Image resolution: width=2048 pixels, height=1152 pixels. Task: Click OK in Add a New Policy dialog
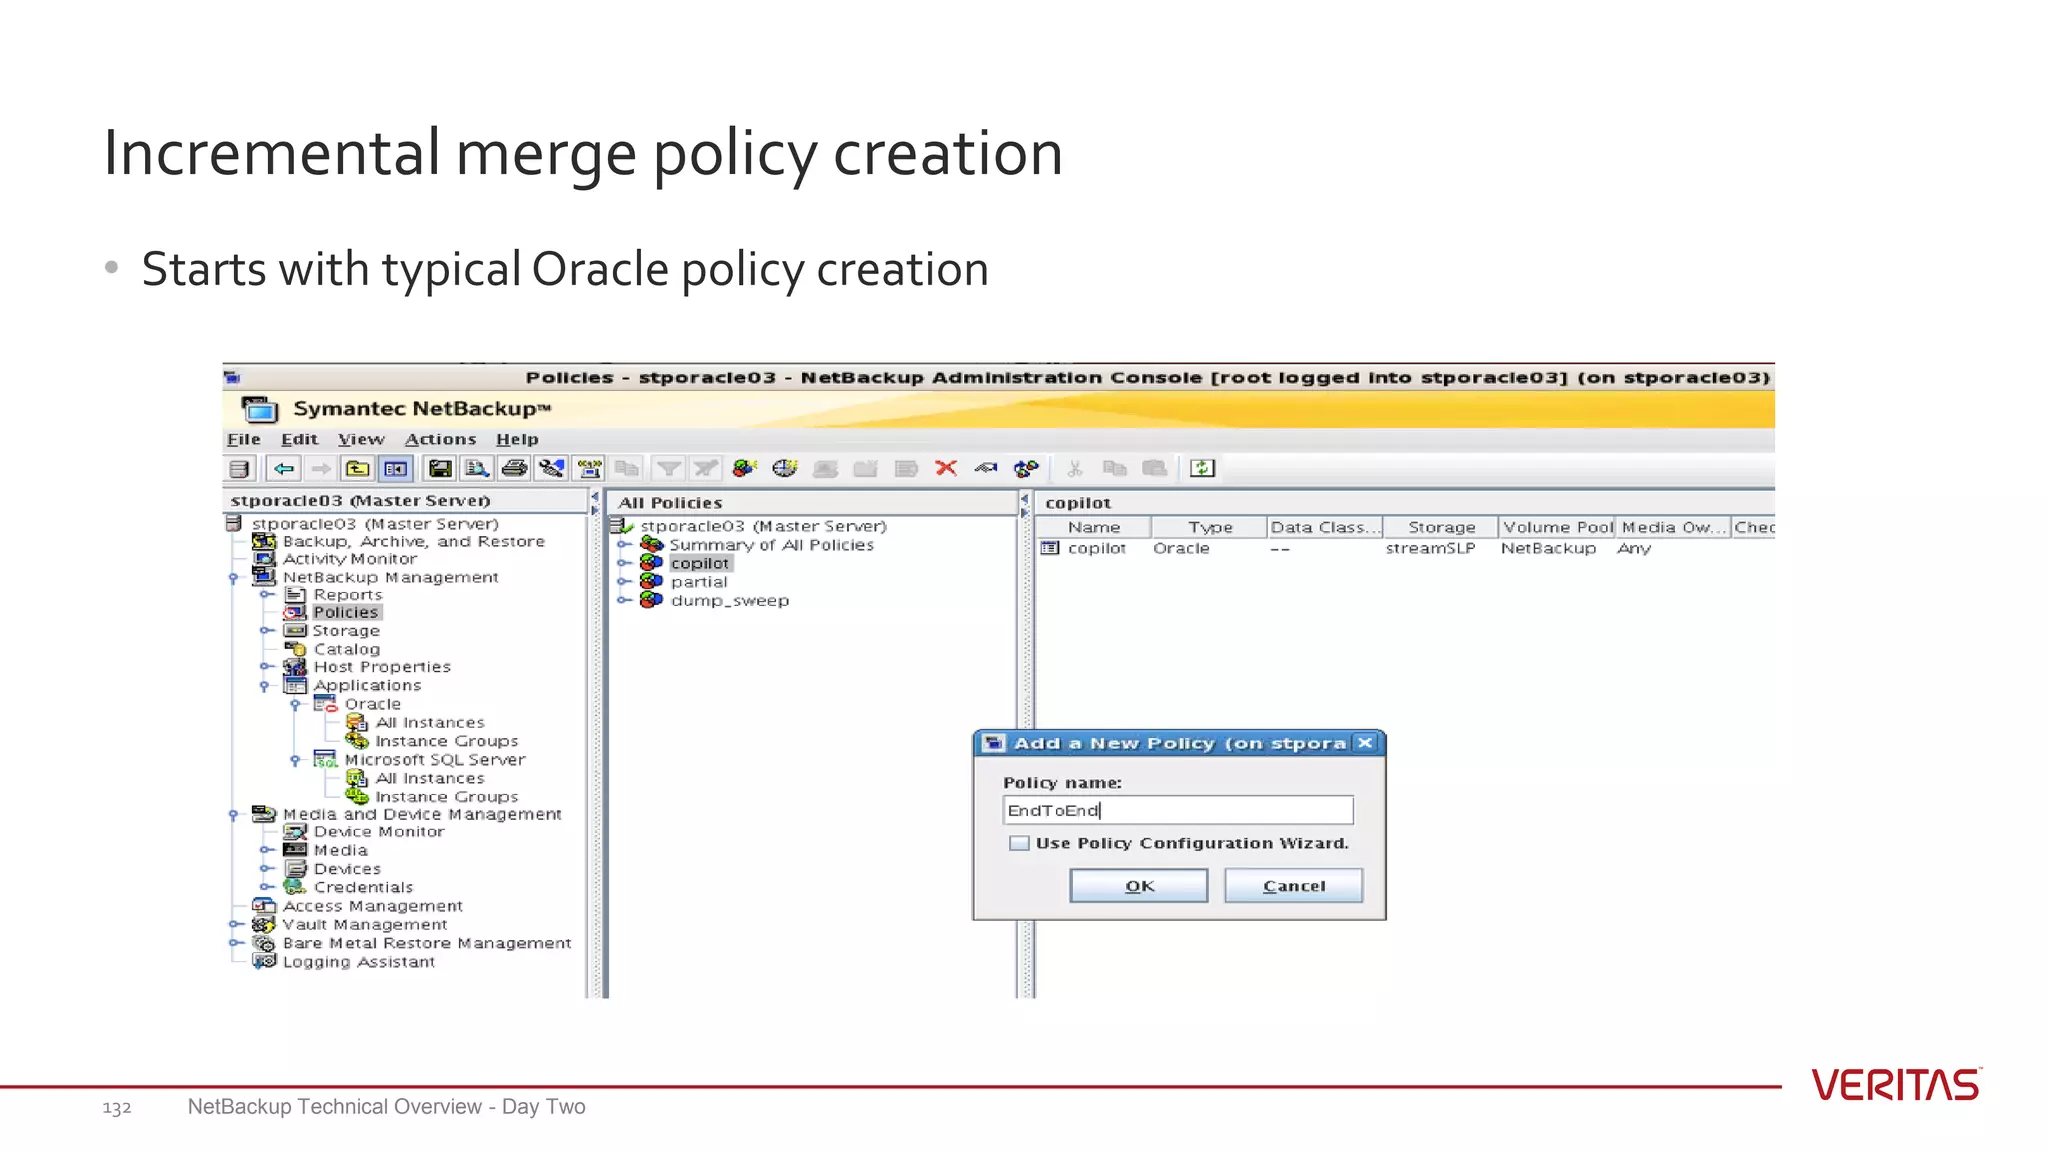(1139, 886)
